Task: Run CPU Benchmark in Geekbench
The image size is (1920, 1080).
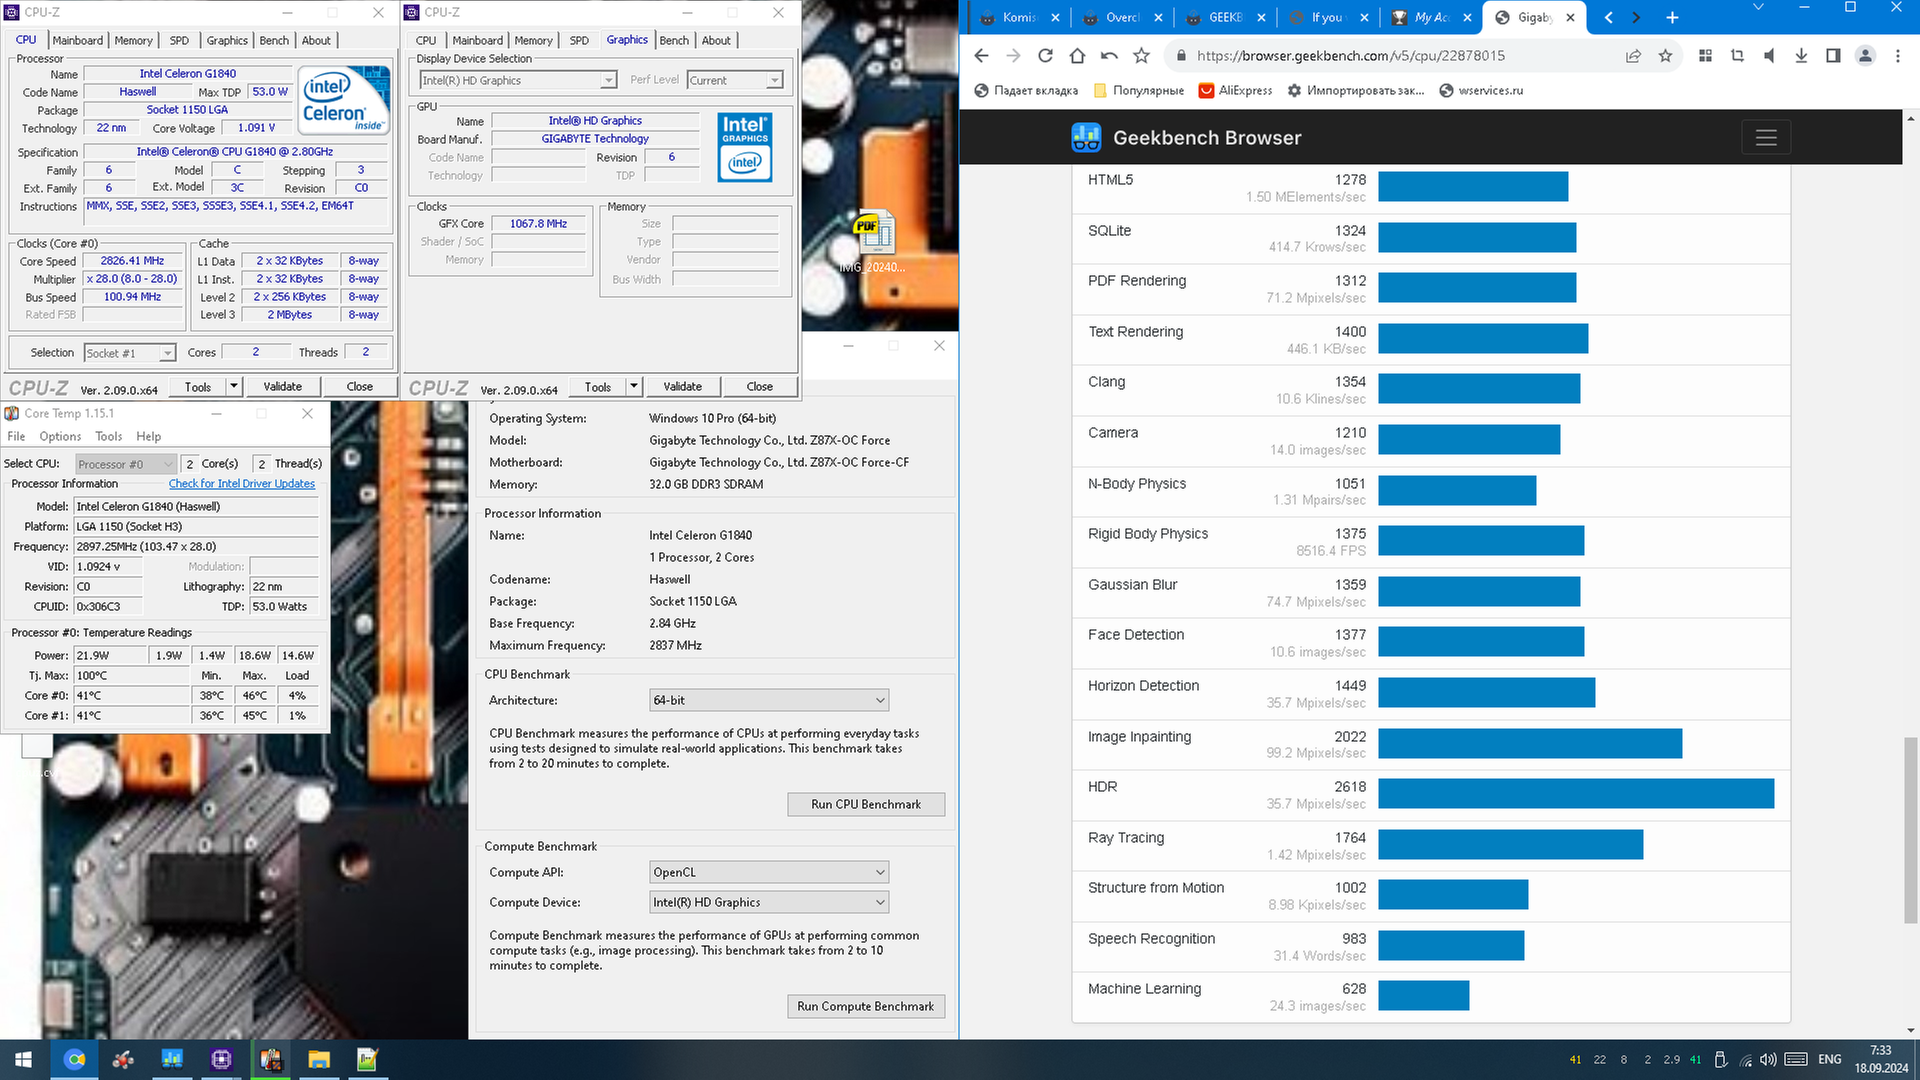Action: click(865, 804)
